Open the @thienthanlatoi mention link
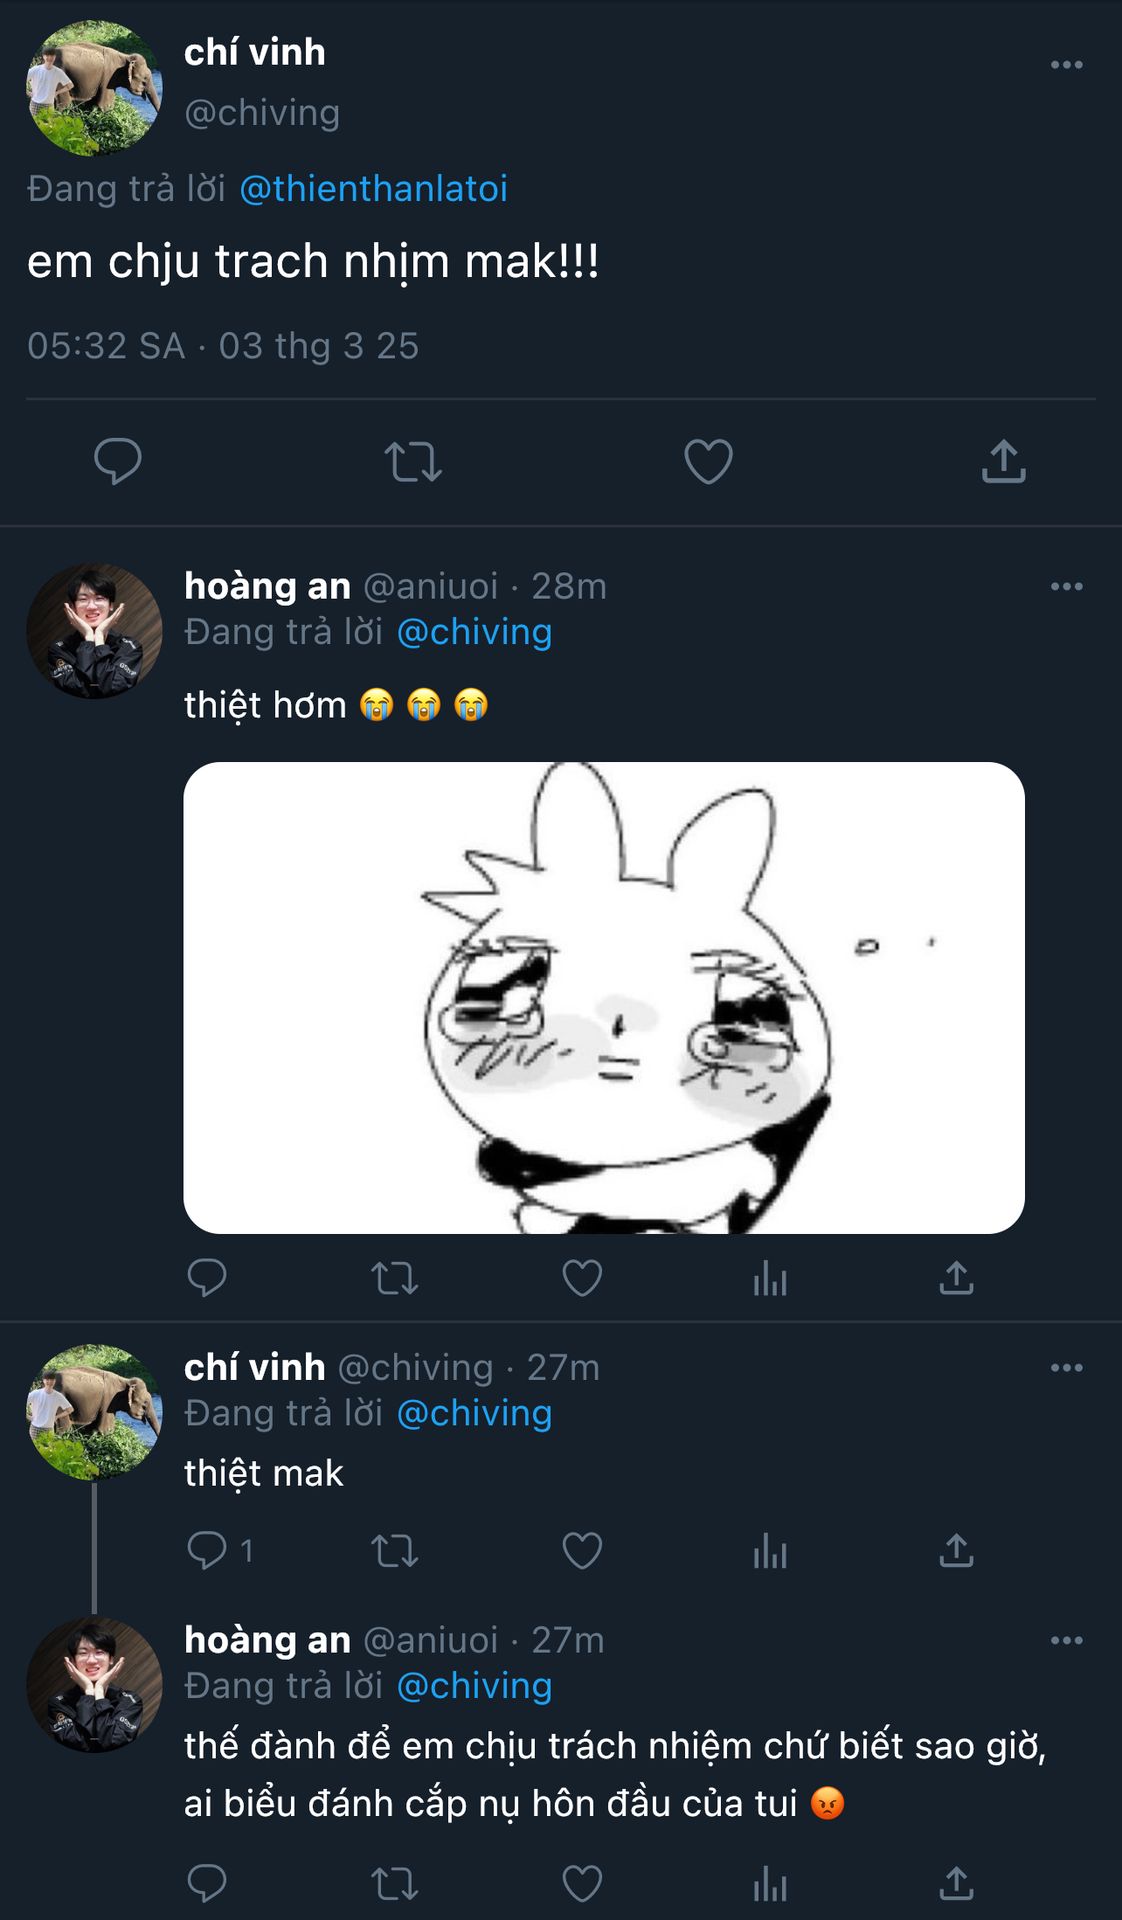Image resolution: width=1122 pixels, height=1920 pixels. tap(373, 189)
